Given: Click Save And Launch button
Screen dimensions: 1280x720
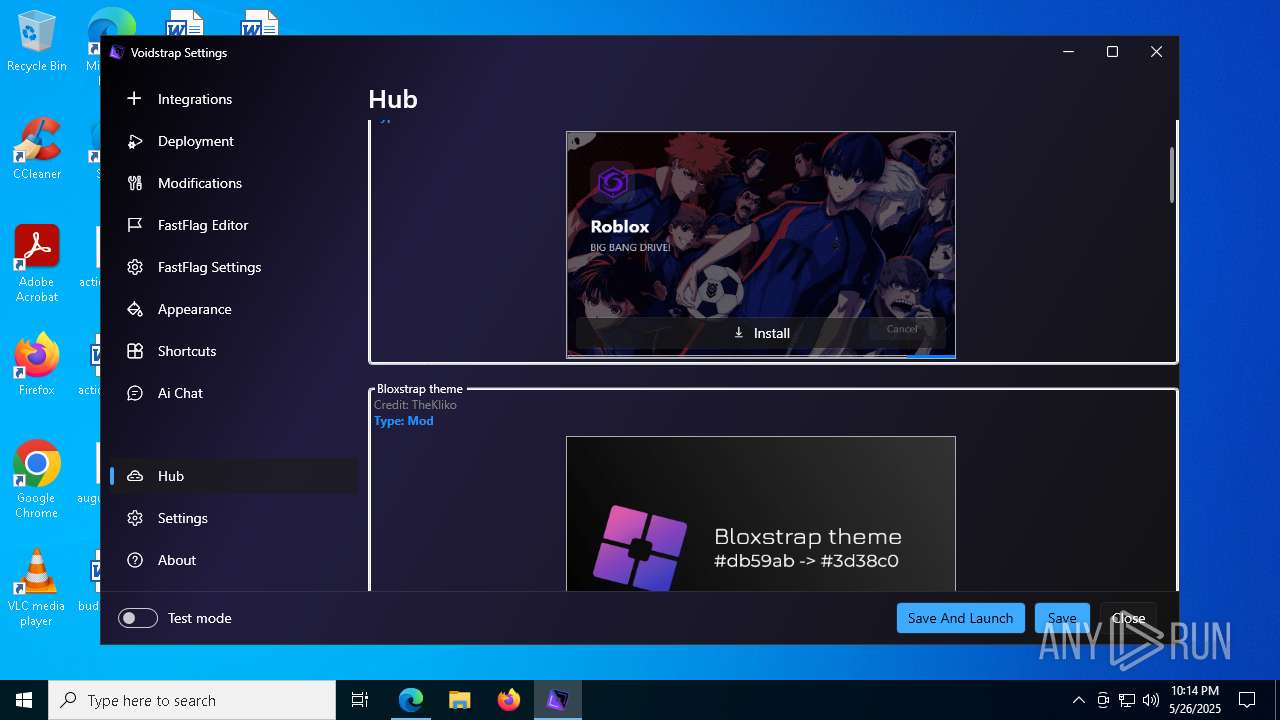Looking at the screenshot, I should (x=960, y=618).
